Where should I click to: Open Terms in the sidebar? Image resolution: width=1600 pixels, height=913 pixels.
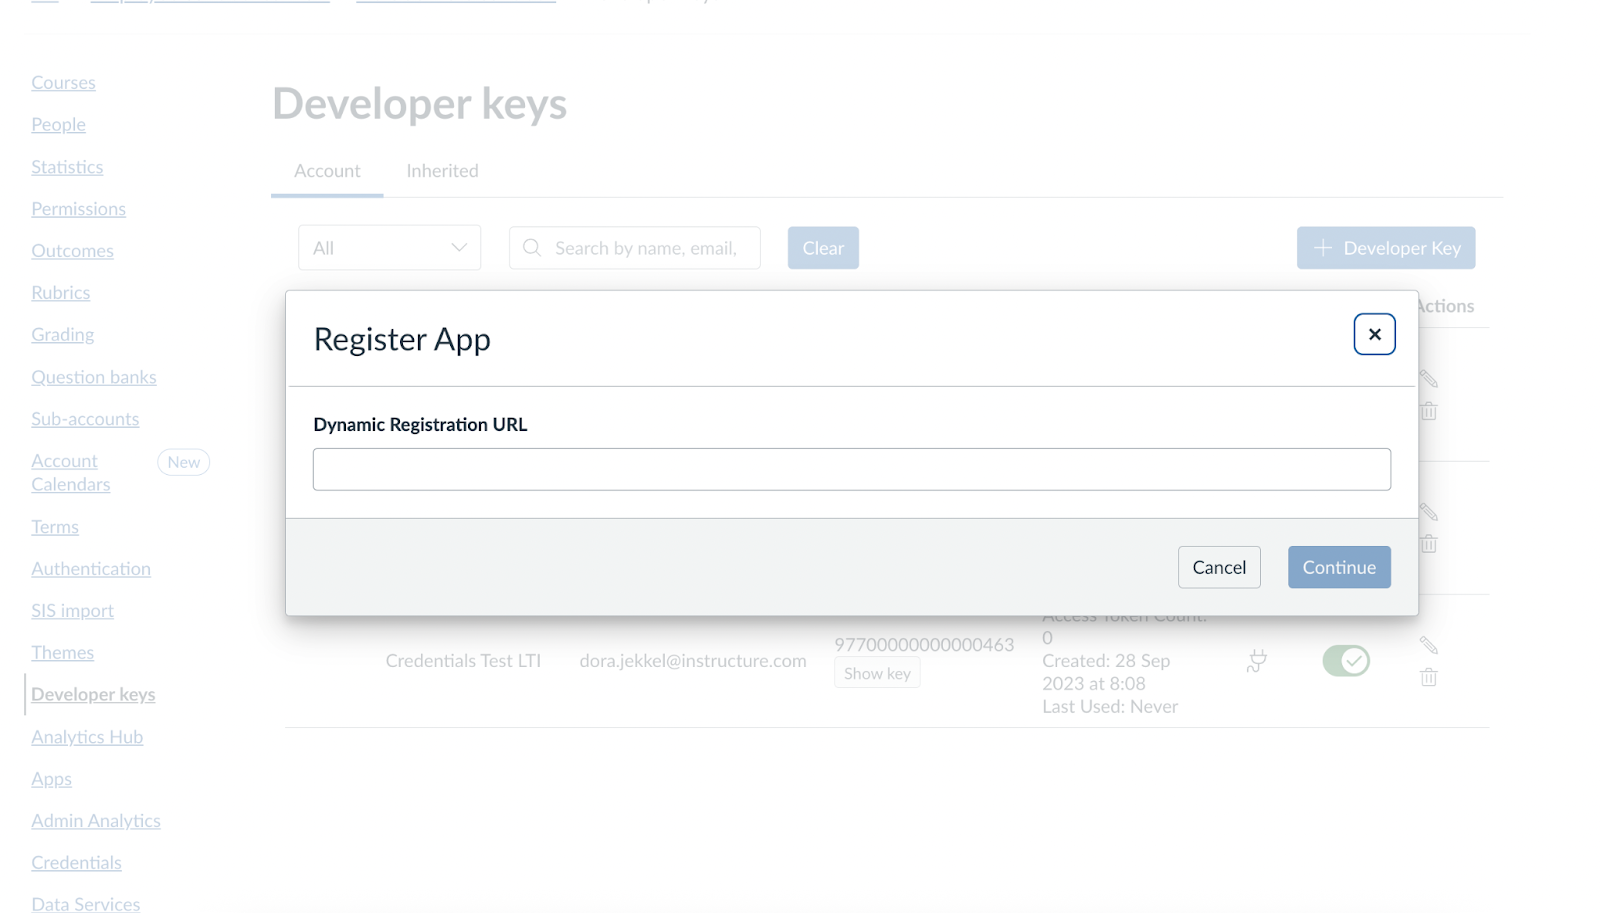(55, 527)
